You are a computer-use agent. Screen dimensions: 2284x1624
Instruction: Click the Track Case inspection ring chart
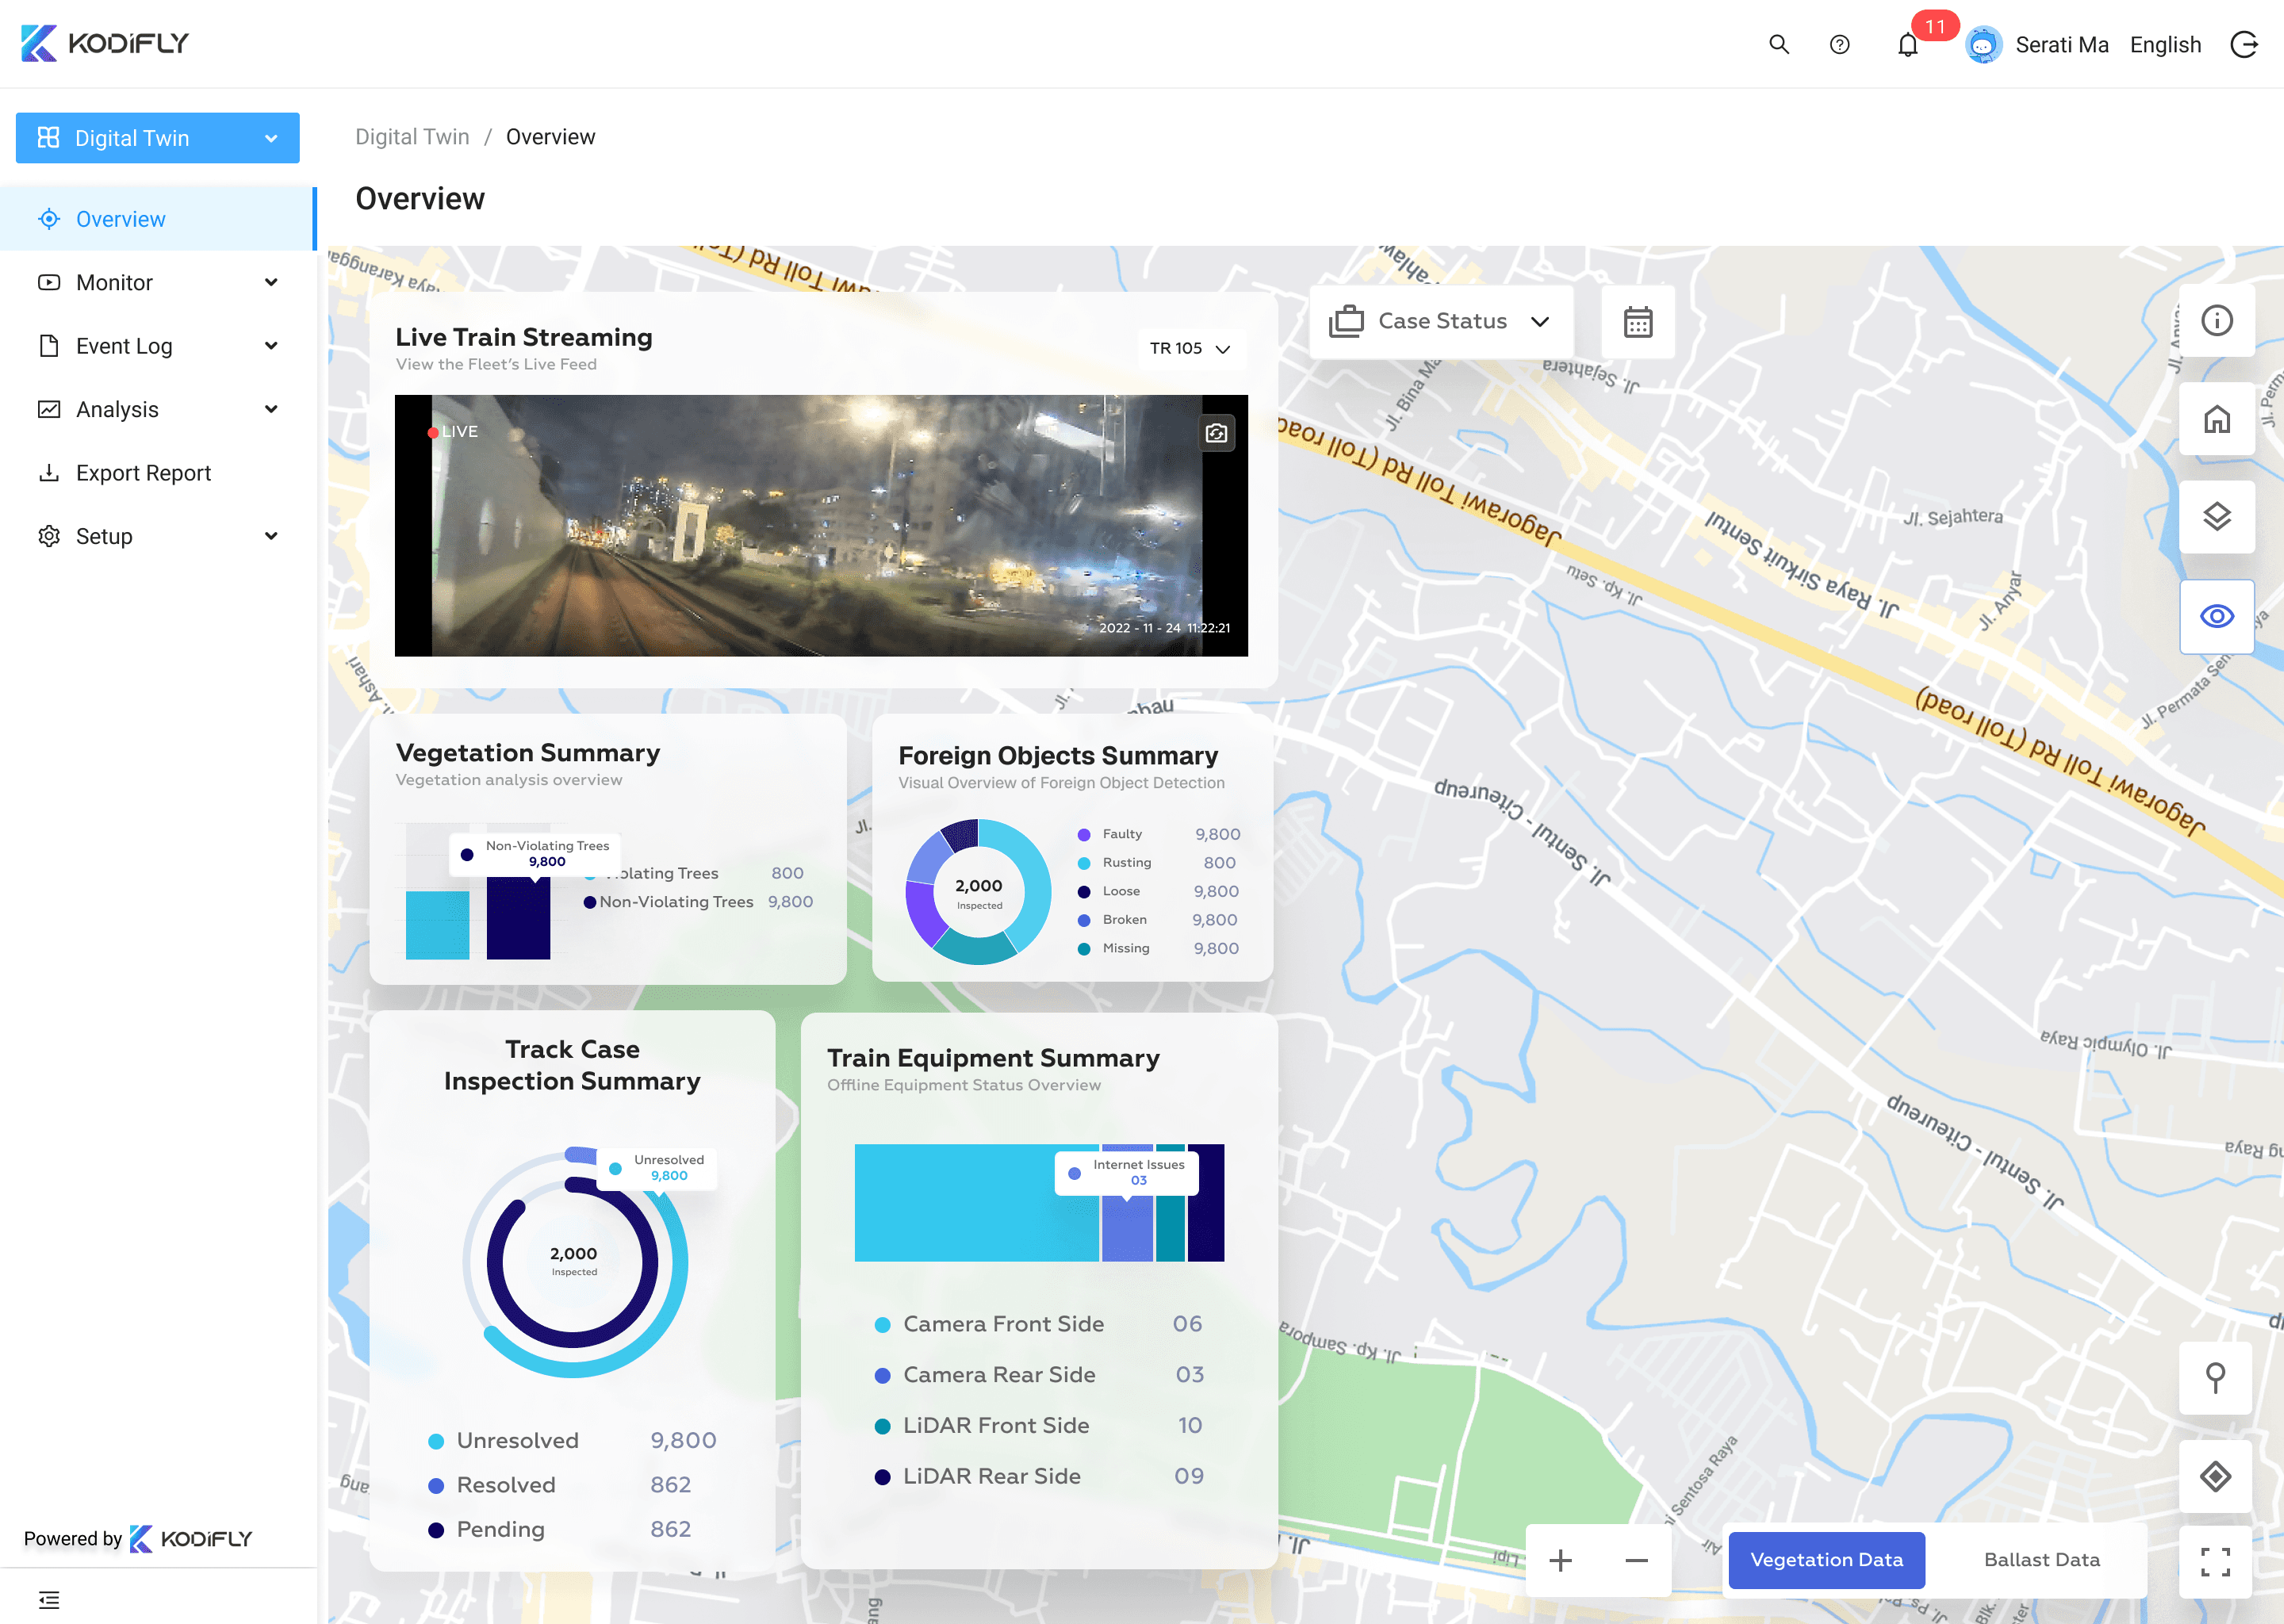click(x=574, y=1262)
